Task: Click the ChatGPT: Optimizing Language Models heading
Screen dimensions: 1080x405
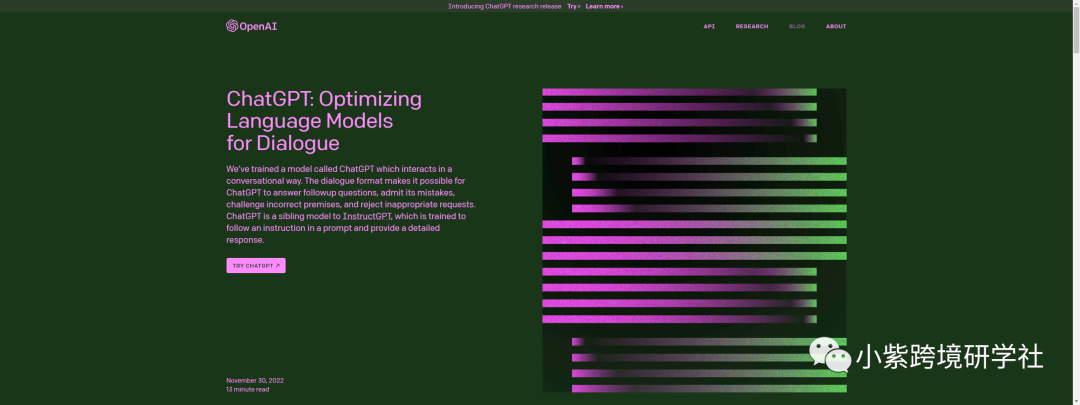Action: coord(324,121)
